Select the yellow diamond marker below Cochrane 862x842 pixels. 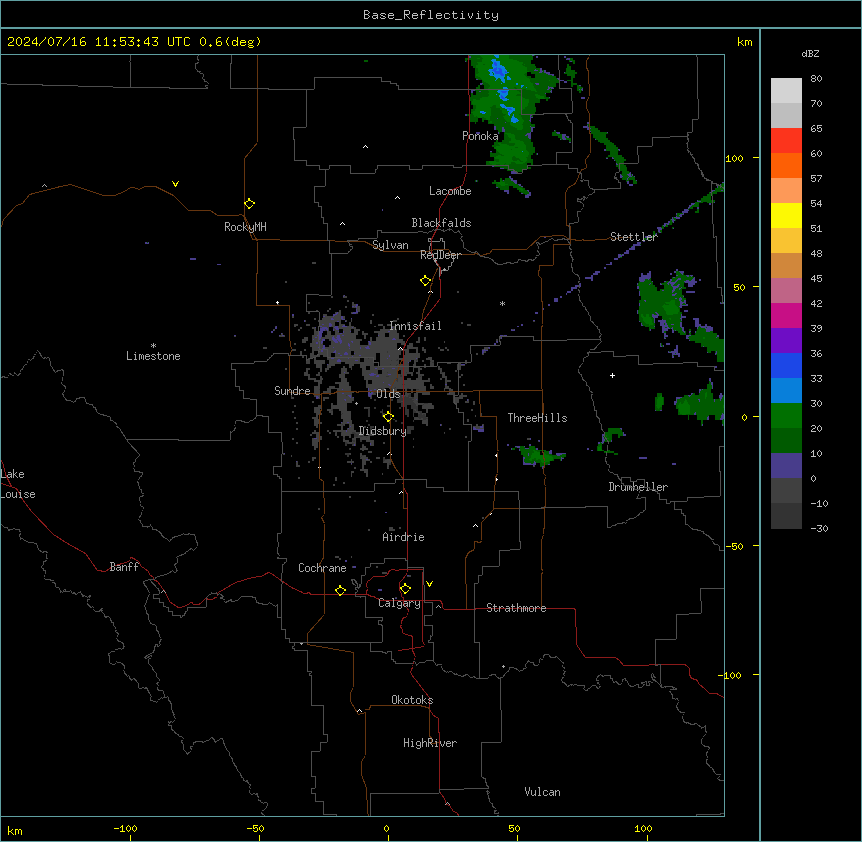click(340, 590)
